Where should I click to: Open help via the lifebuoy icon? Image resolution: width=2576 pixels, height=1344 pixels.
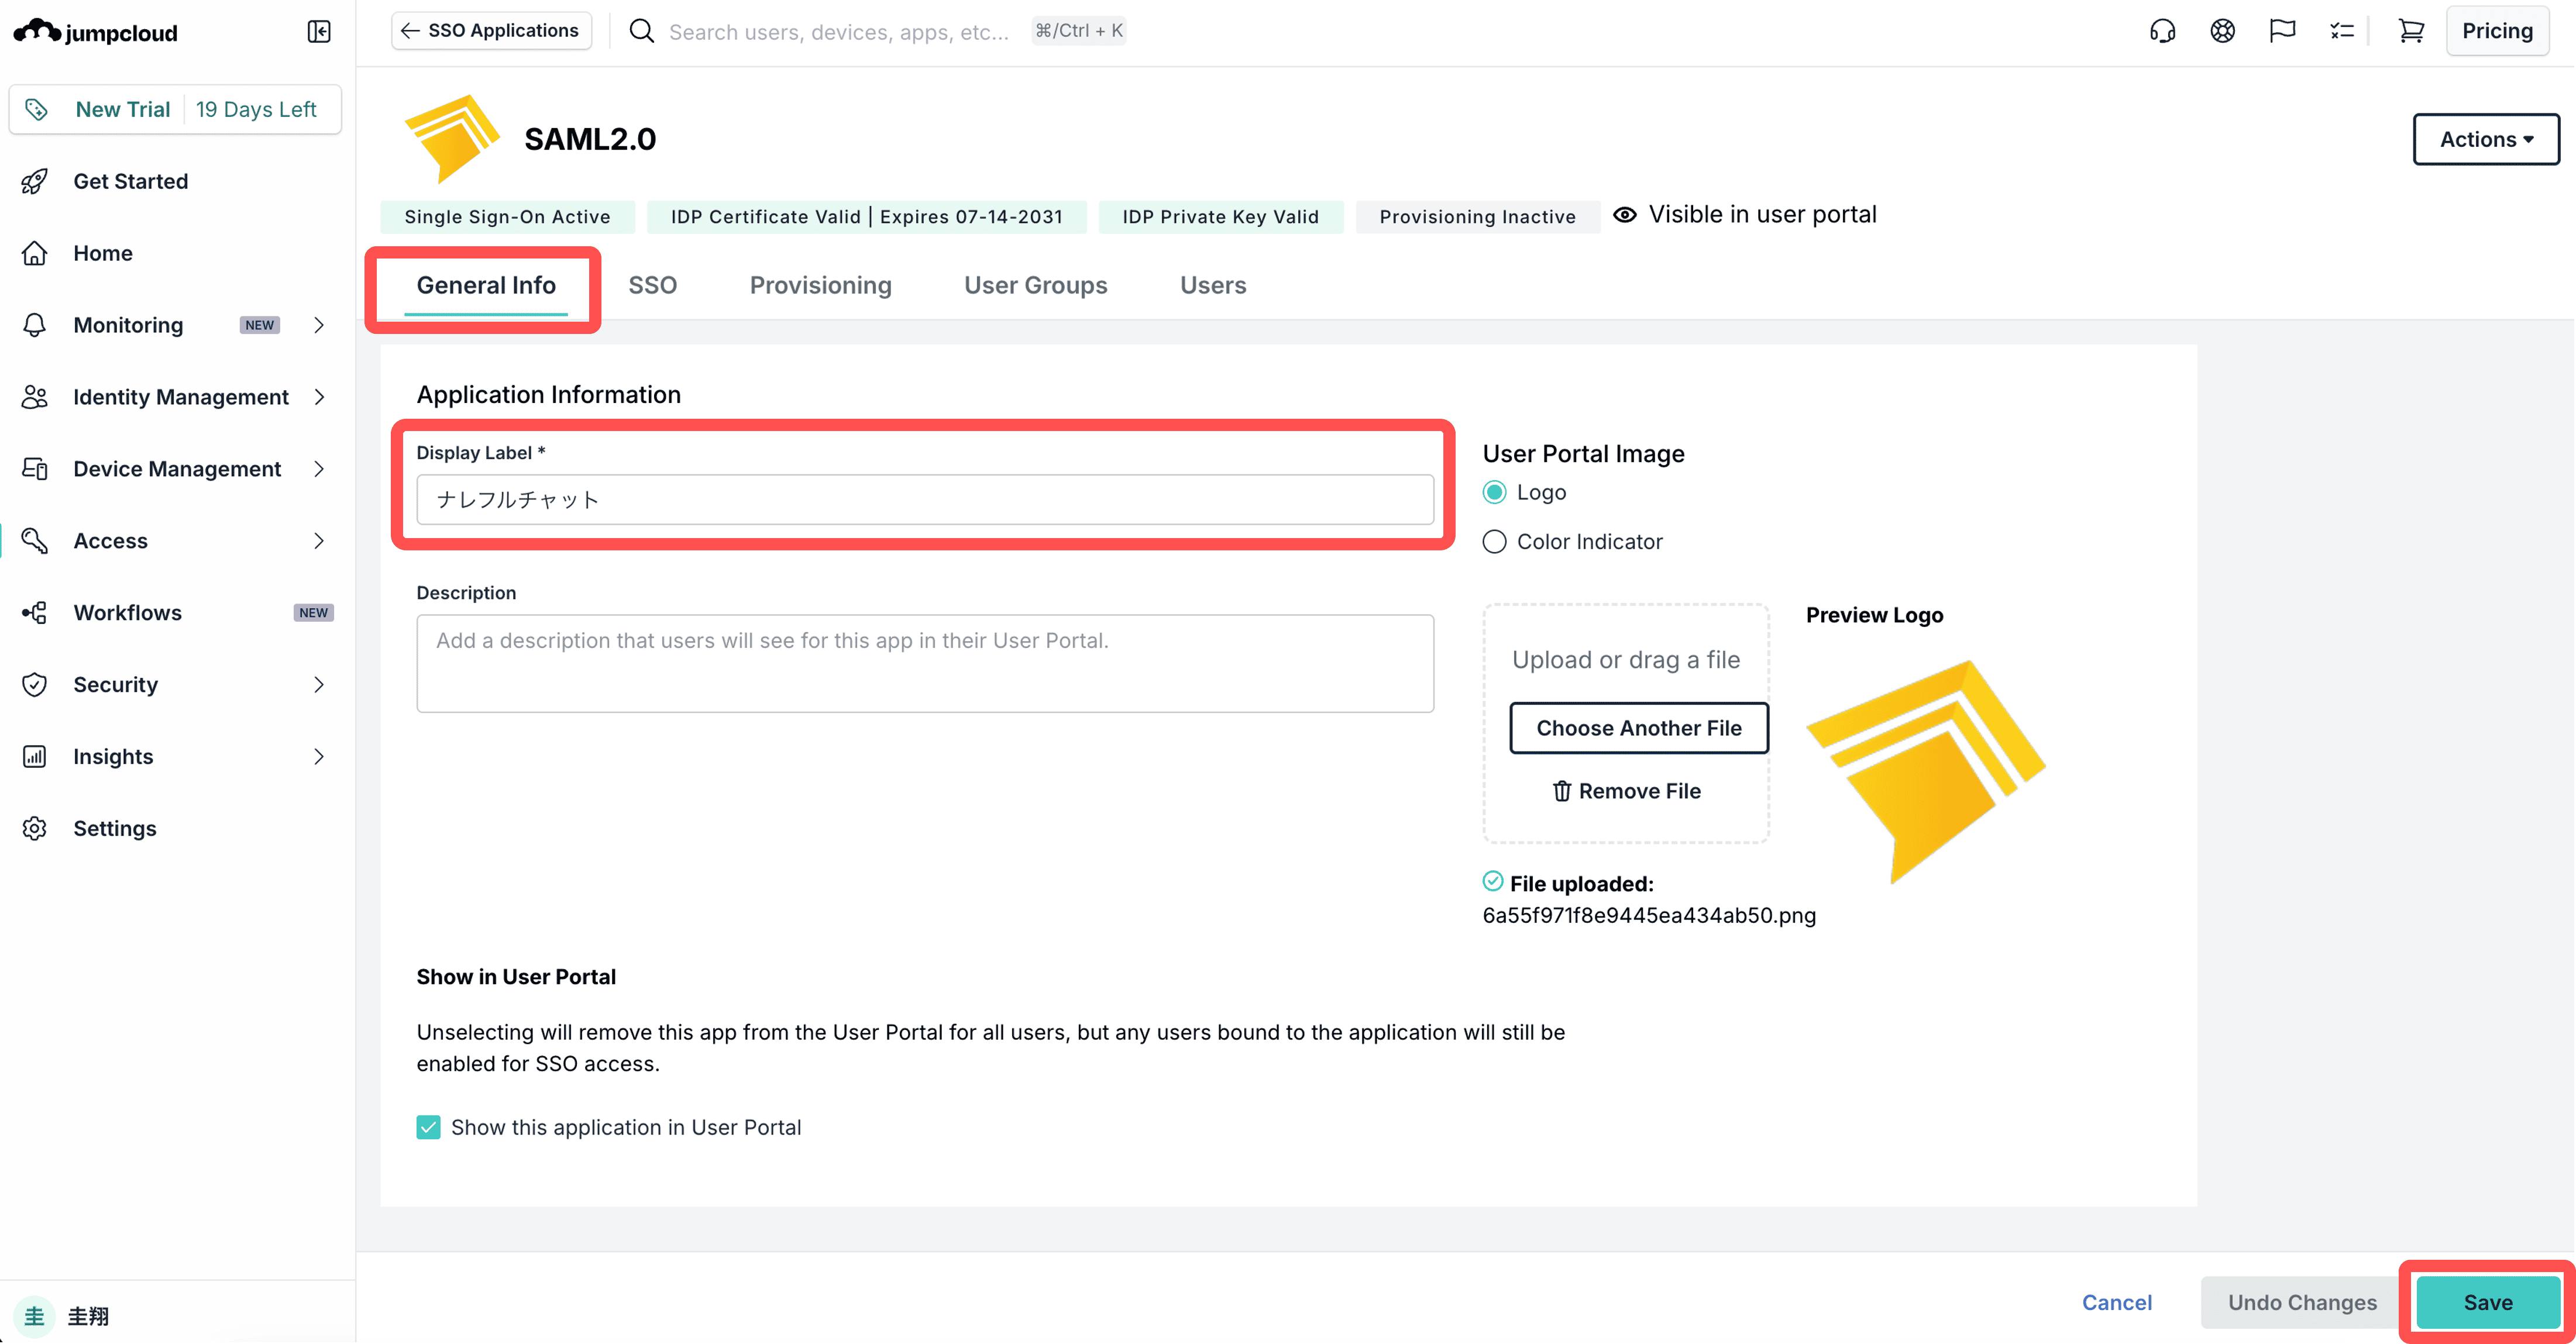pos(2223,31)
